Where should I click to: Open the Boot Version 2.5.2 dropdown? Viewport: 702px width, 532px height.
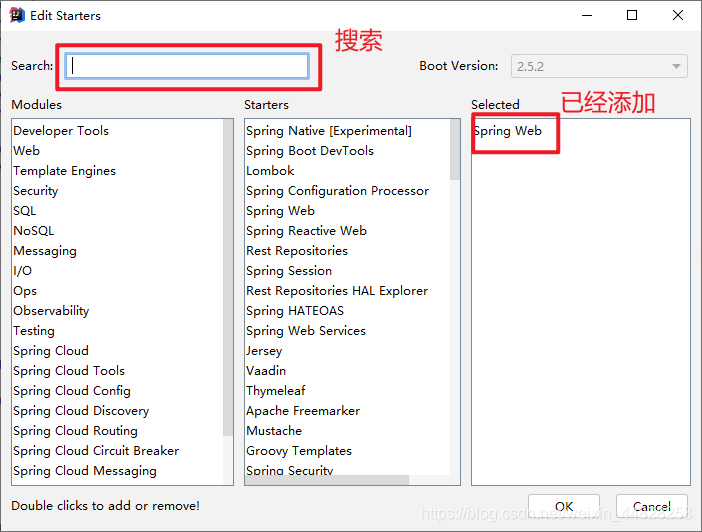(599, 66)
